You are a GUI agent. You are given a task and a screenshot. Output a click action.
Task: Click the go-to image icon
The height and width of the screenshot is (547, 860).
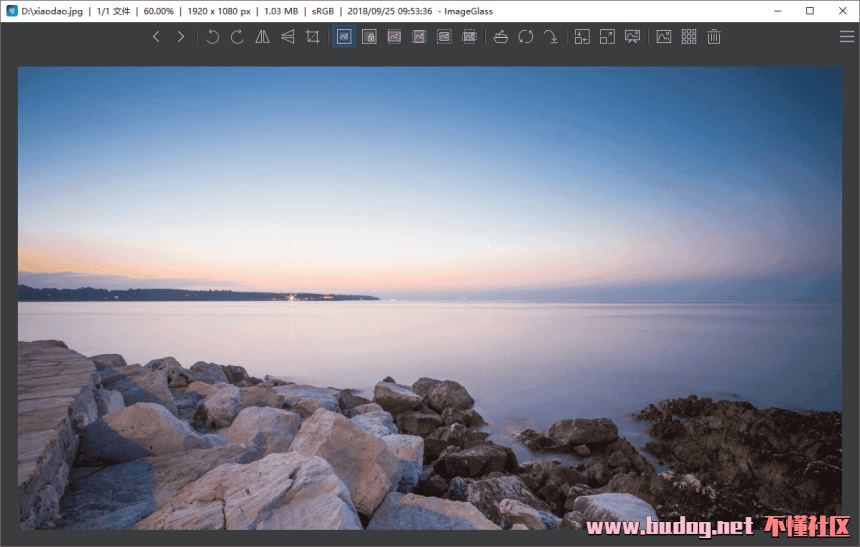550,37
